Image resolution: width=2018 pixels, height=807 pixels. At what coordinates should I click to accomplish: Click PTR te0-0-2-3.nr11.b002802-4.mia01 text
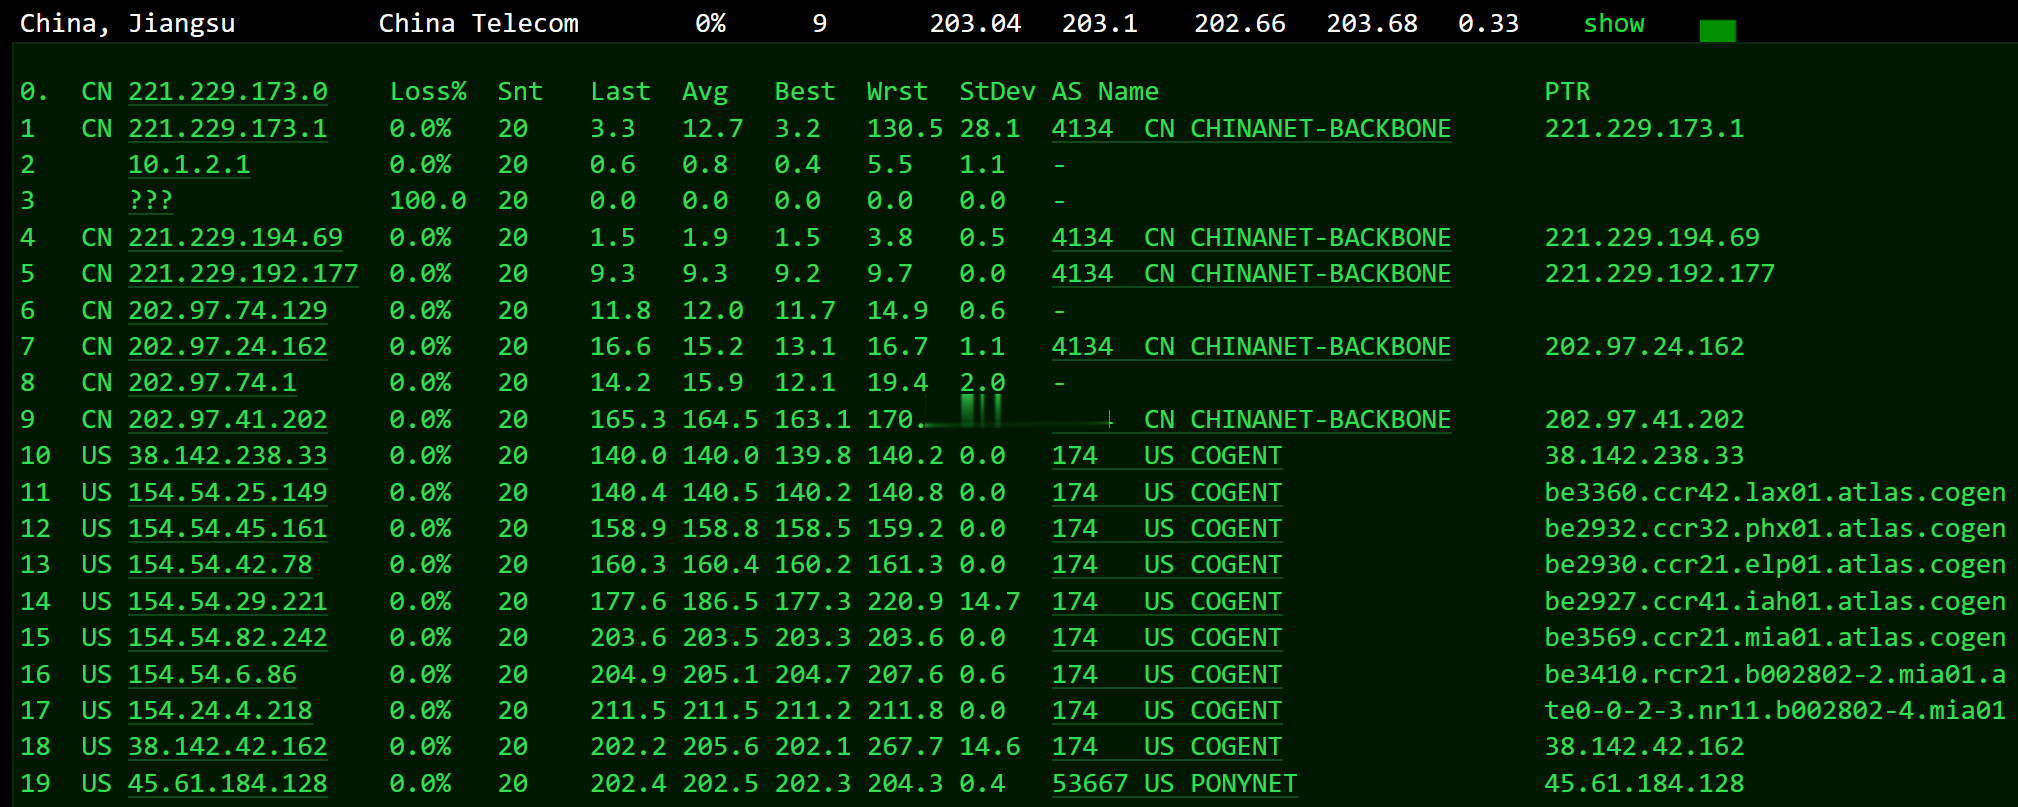[1775, 711]
